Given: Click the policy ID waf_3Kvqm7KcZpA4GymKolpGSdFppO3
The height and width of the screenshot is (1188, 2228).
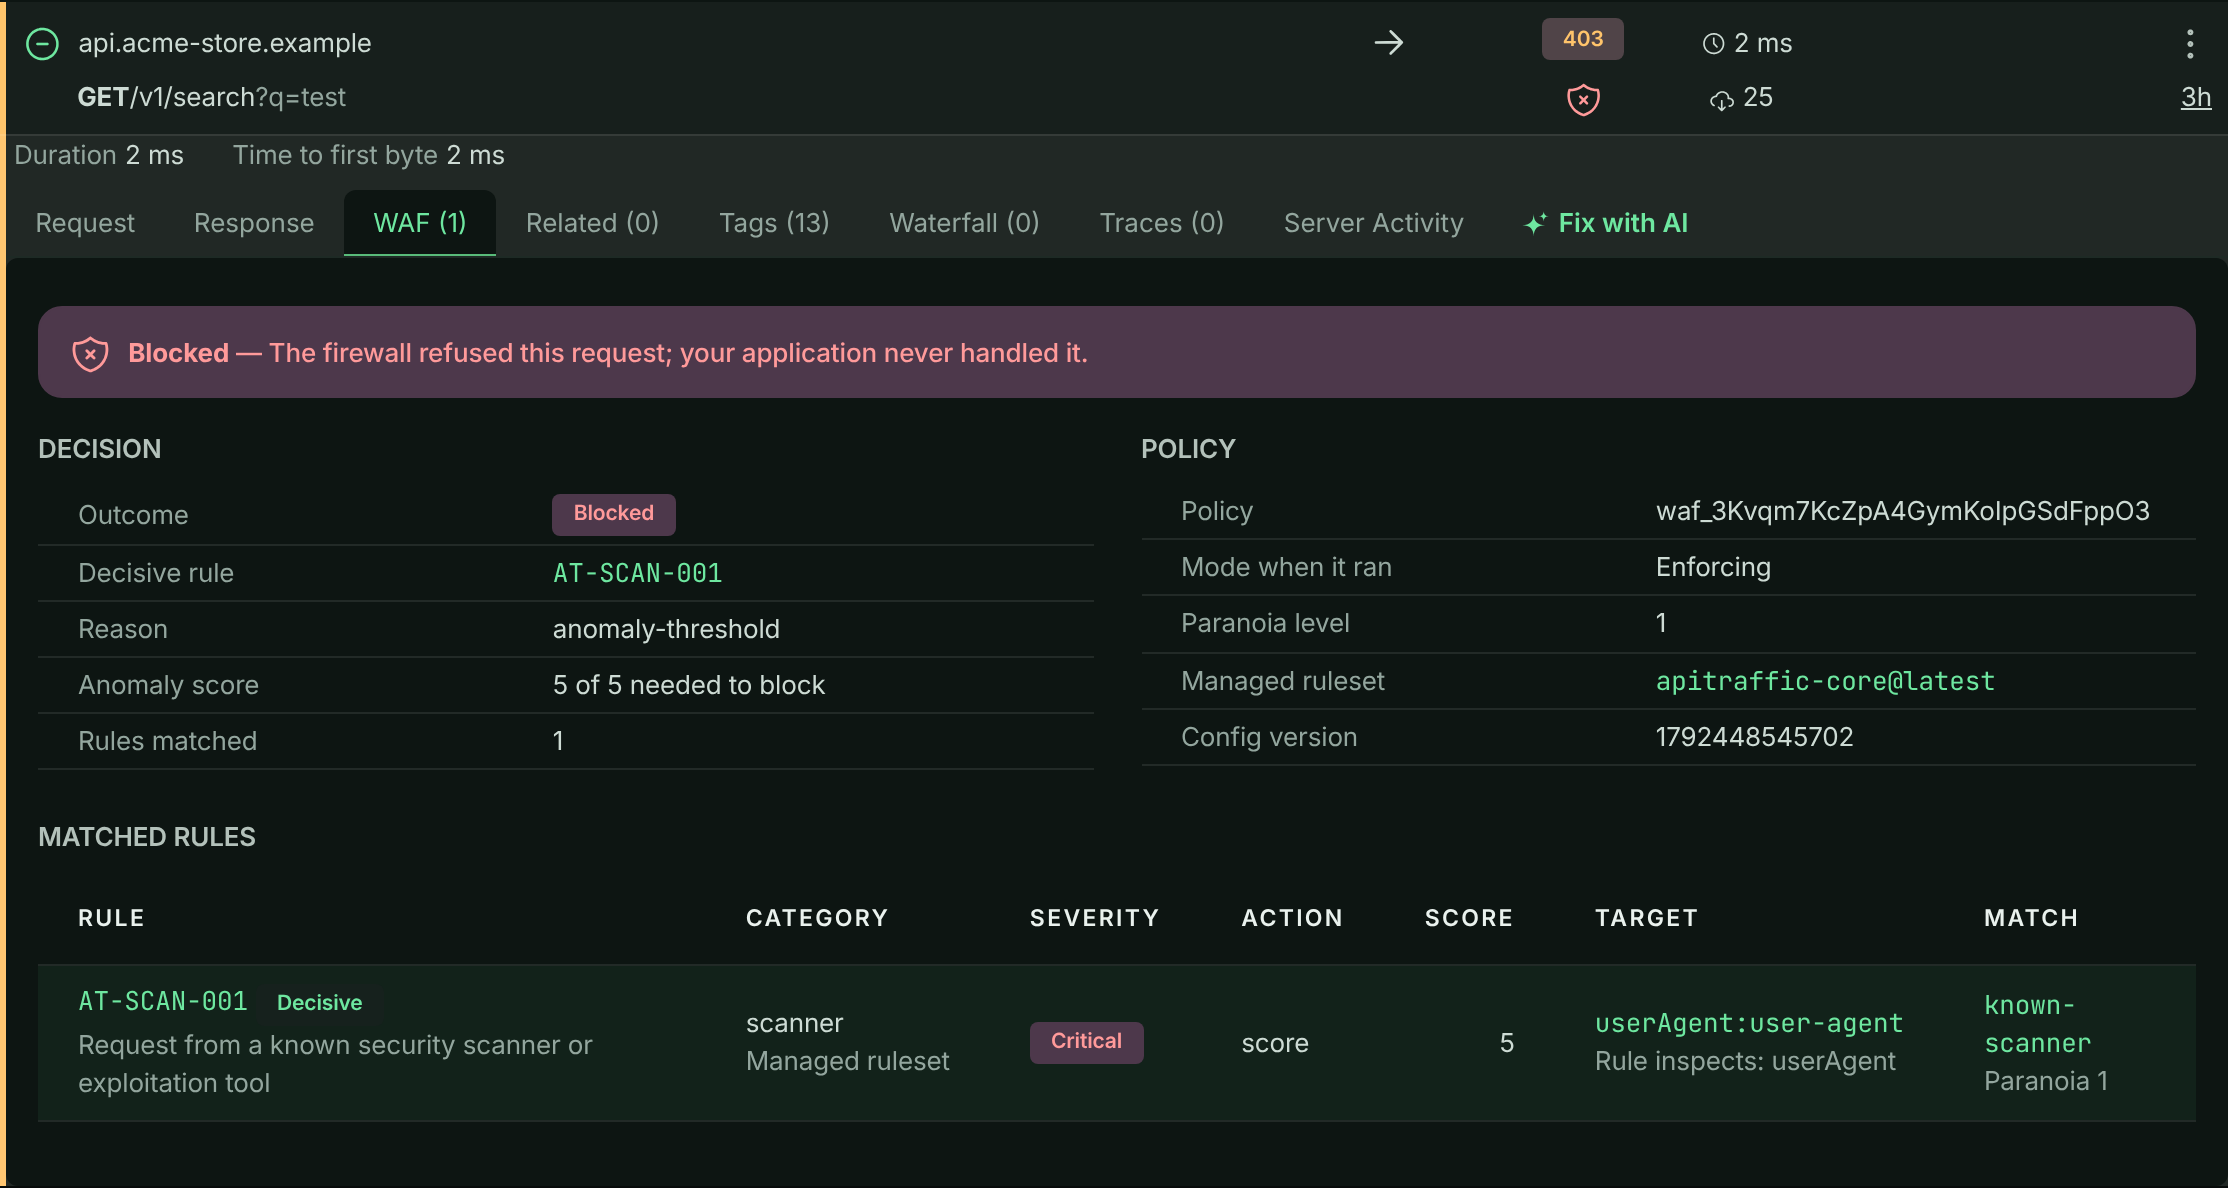Looking at the screenshot, I should coord(1902,511).
